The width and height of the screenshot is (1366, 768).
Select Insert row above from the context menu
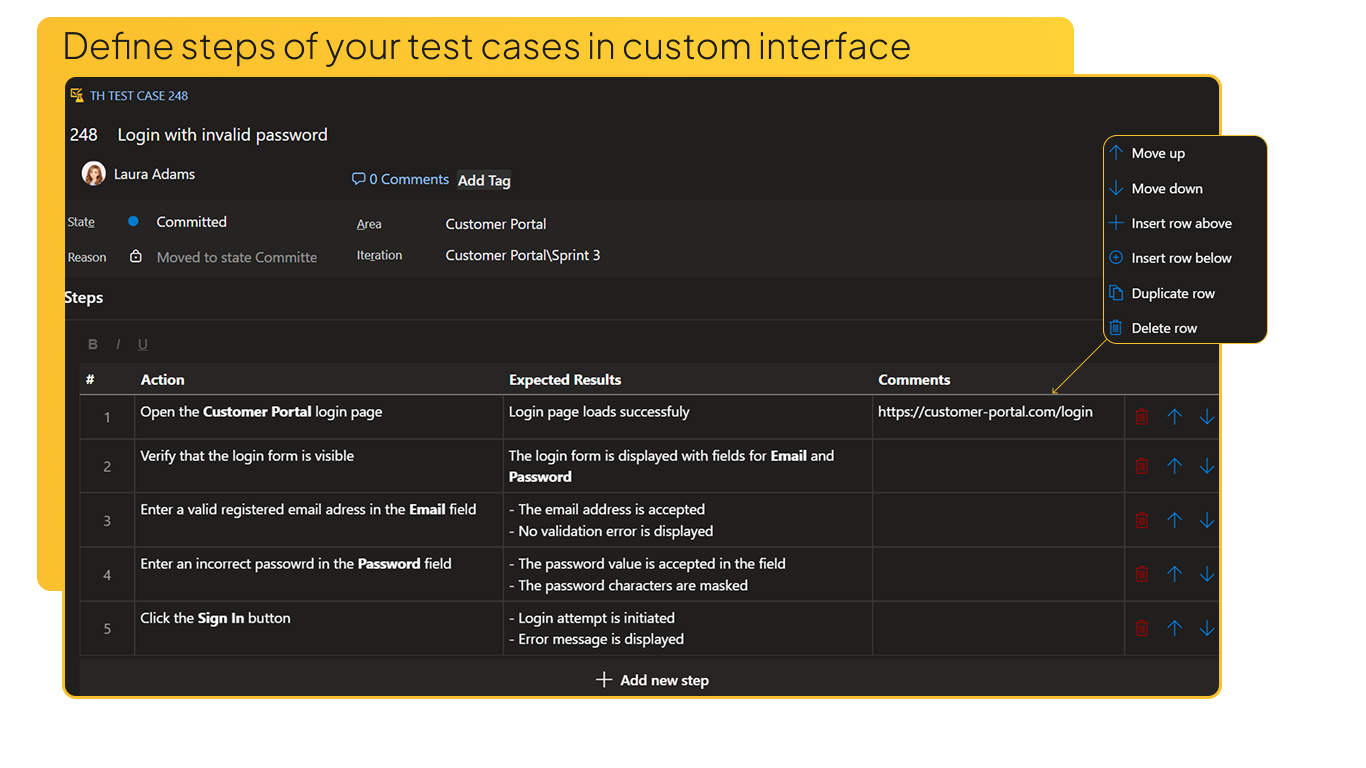1181,223
